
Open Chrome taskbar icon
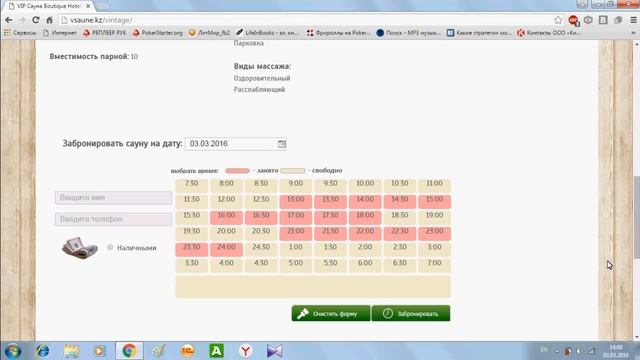coord(129,351)
